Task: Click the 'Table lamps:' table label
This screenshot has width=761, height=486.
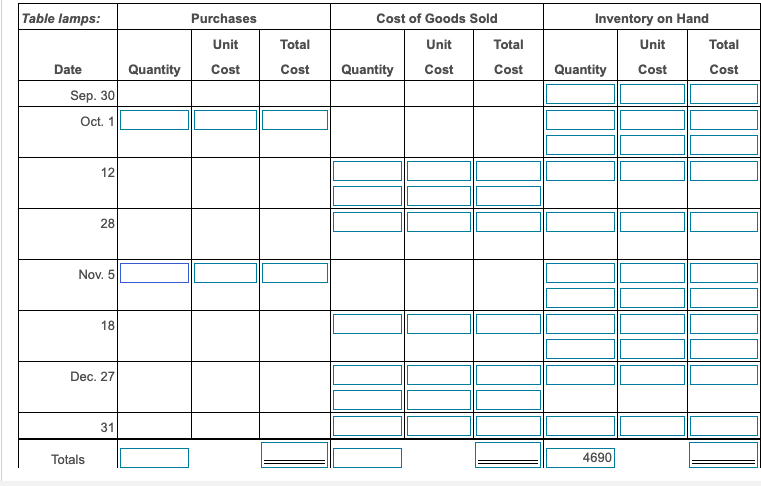Action: [x=61, y=18]
